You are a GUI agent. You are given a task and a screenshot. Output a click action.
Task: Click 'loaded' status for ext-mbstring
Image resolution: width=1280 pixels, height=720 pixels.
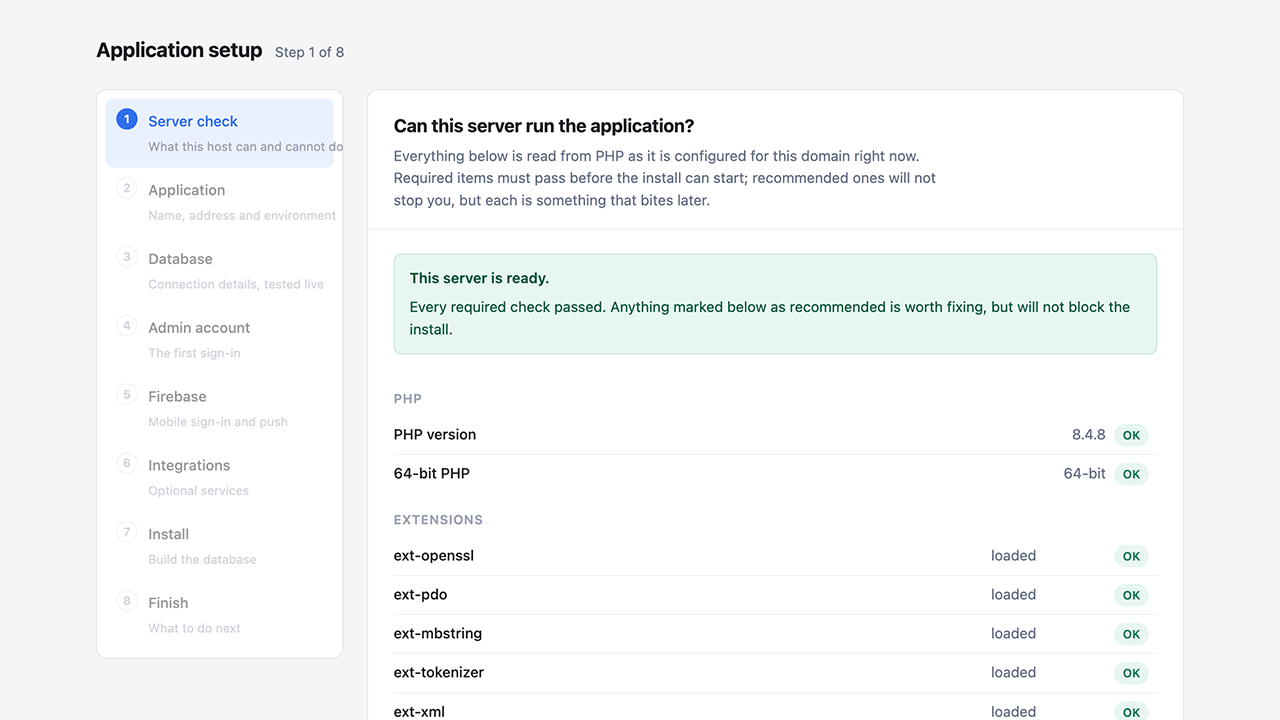click(1013, 634)
